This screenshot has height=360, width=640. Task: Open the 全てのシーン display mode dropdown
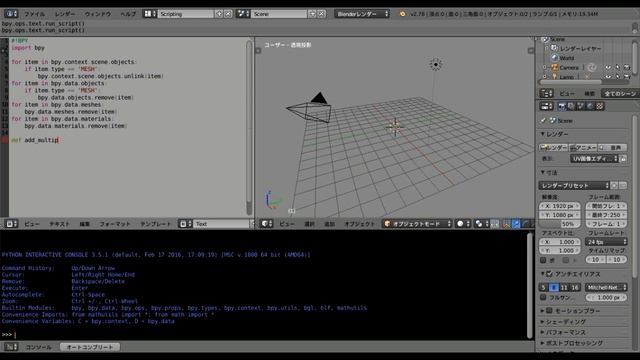[x=620, y=93]
